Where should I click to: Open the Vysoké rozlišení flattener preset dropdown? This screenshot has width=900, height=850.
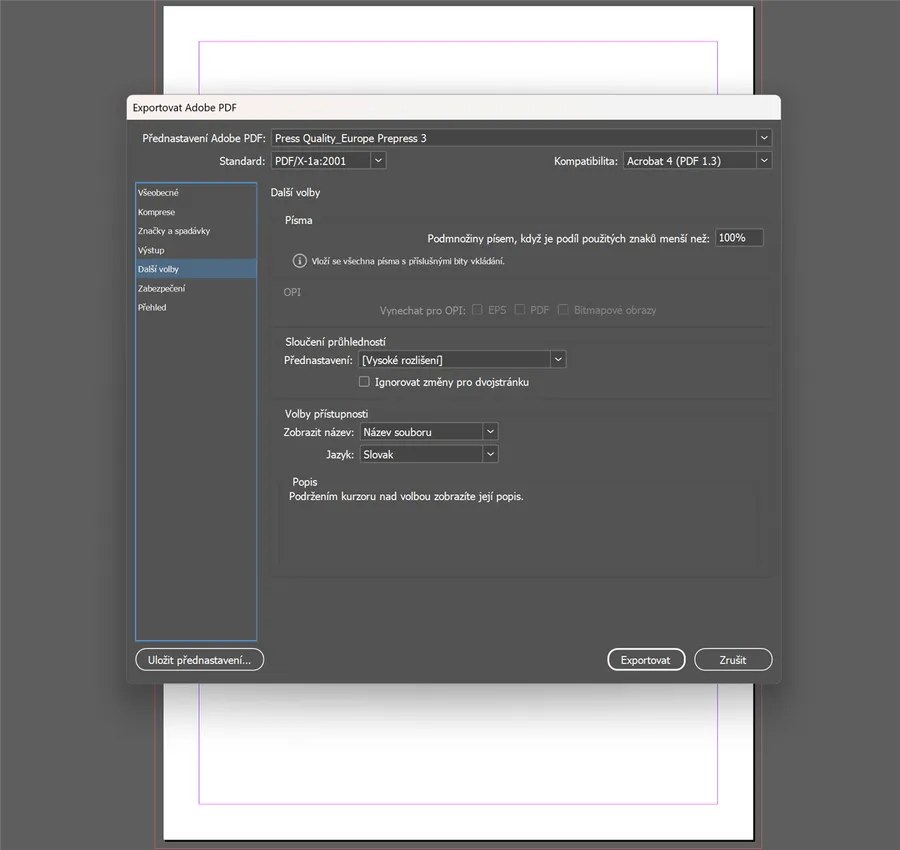[462, 360]
